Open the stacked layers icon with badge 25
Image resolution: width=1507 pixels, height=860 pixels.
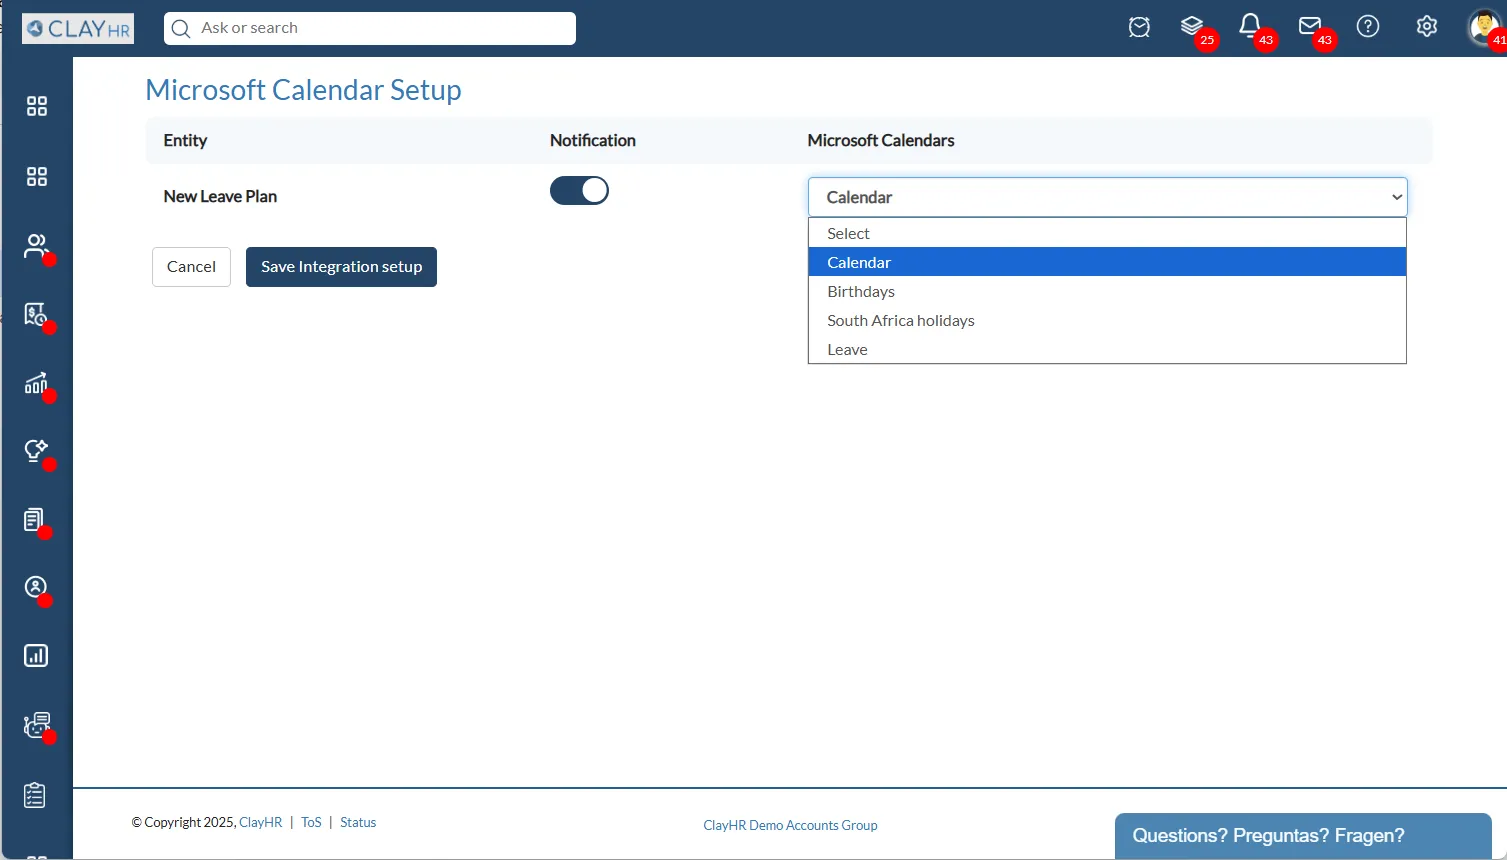1192,27
